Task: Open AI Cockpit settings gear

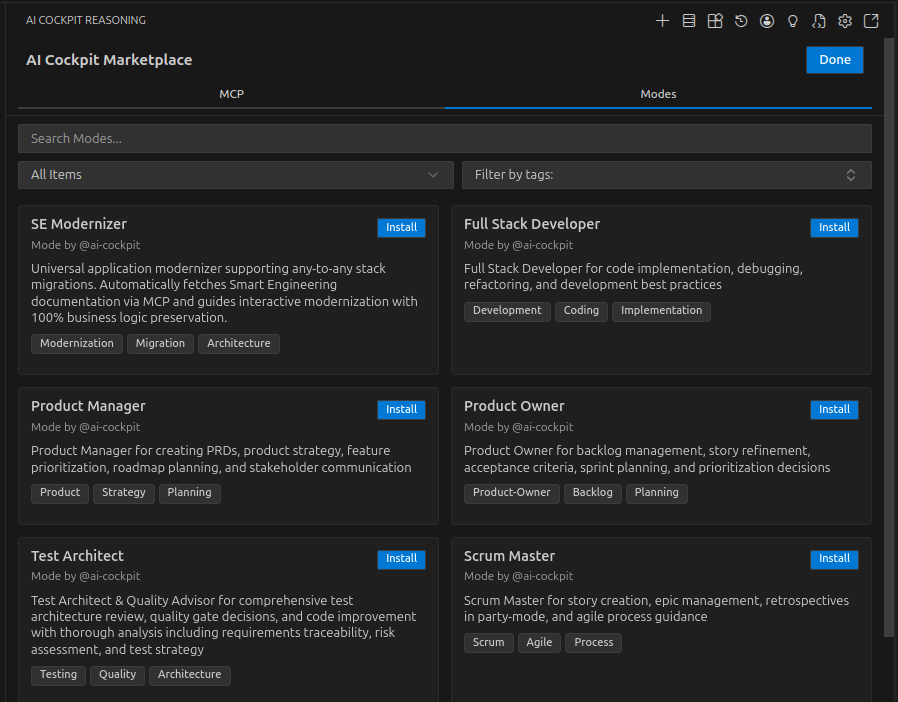Action: 844,20
